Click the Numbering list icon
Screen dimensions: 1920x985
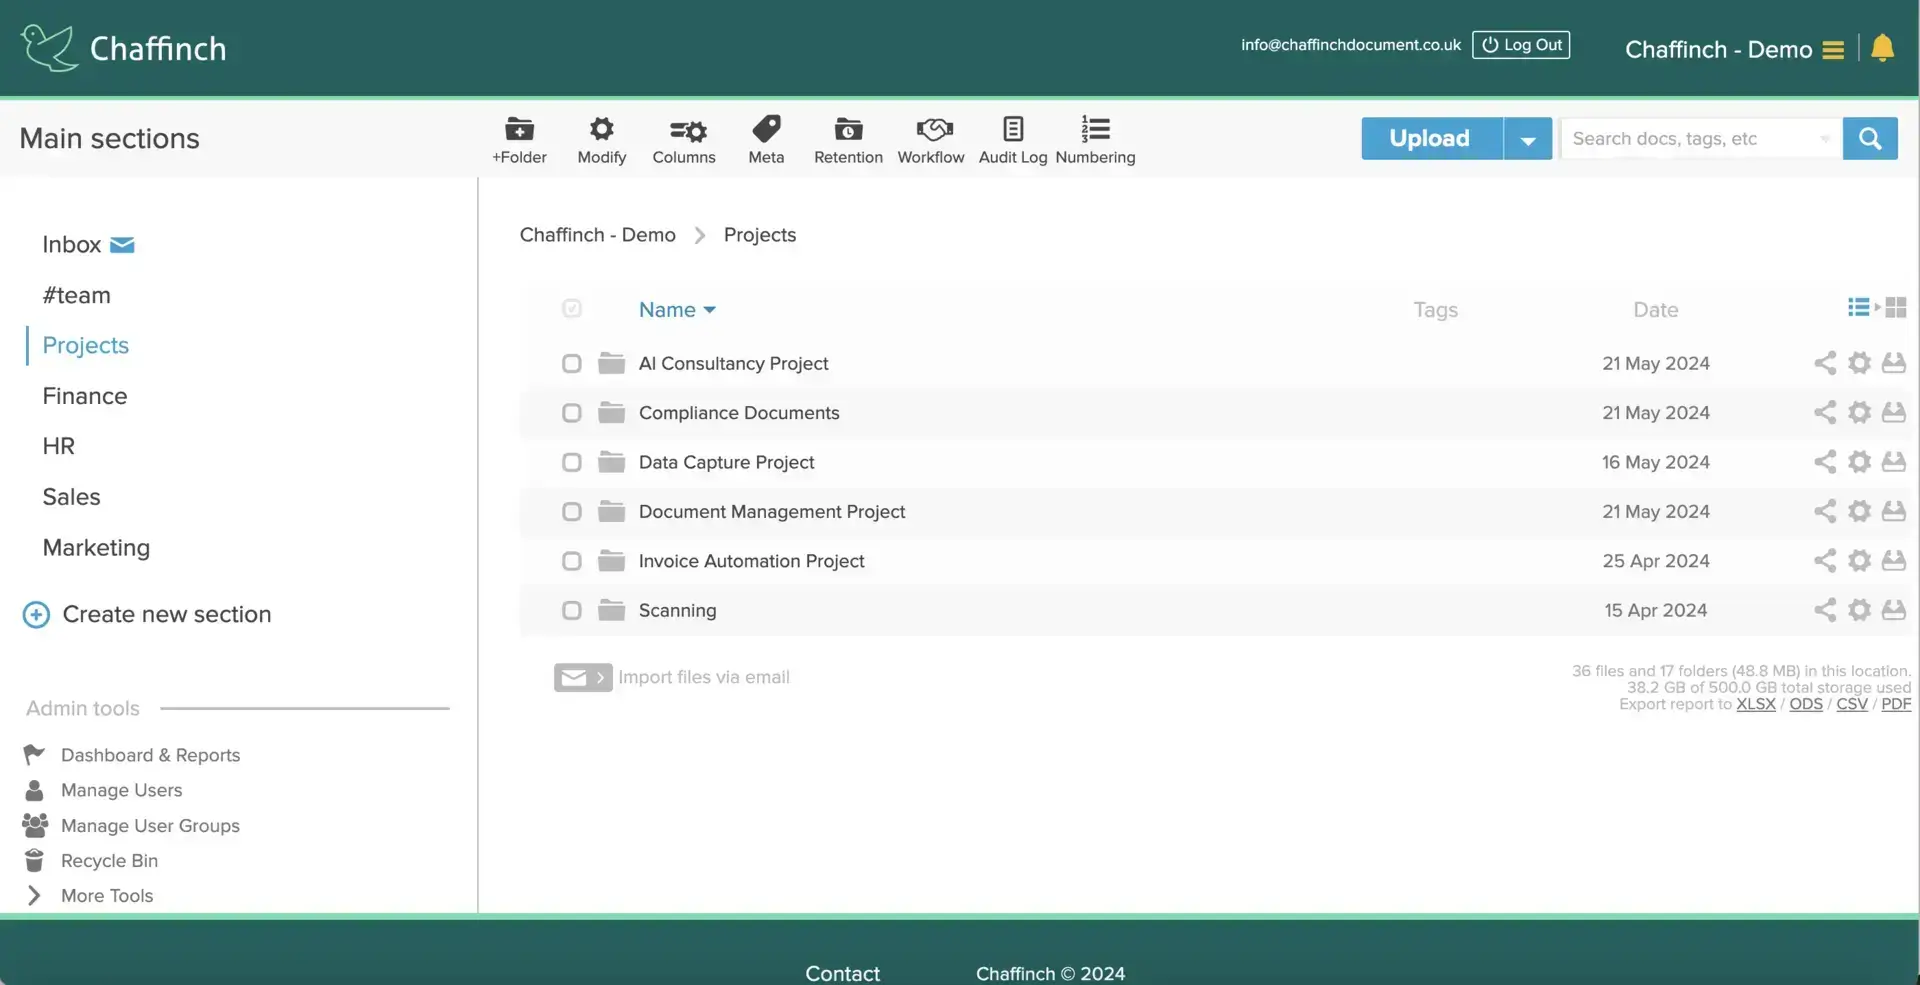click(x=1095, y=130)
